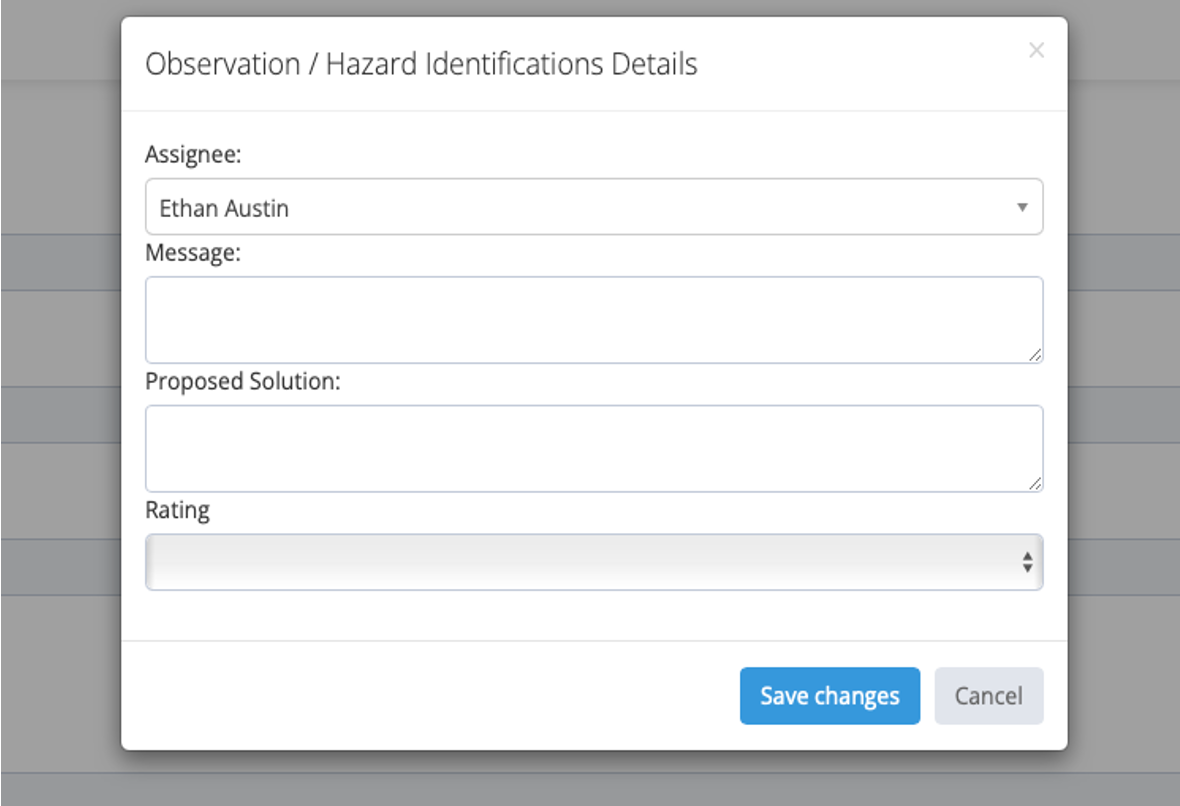Click the Save changes button
This screenshot has height=806, width=1180.
tap(829, 696)
